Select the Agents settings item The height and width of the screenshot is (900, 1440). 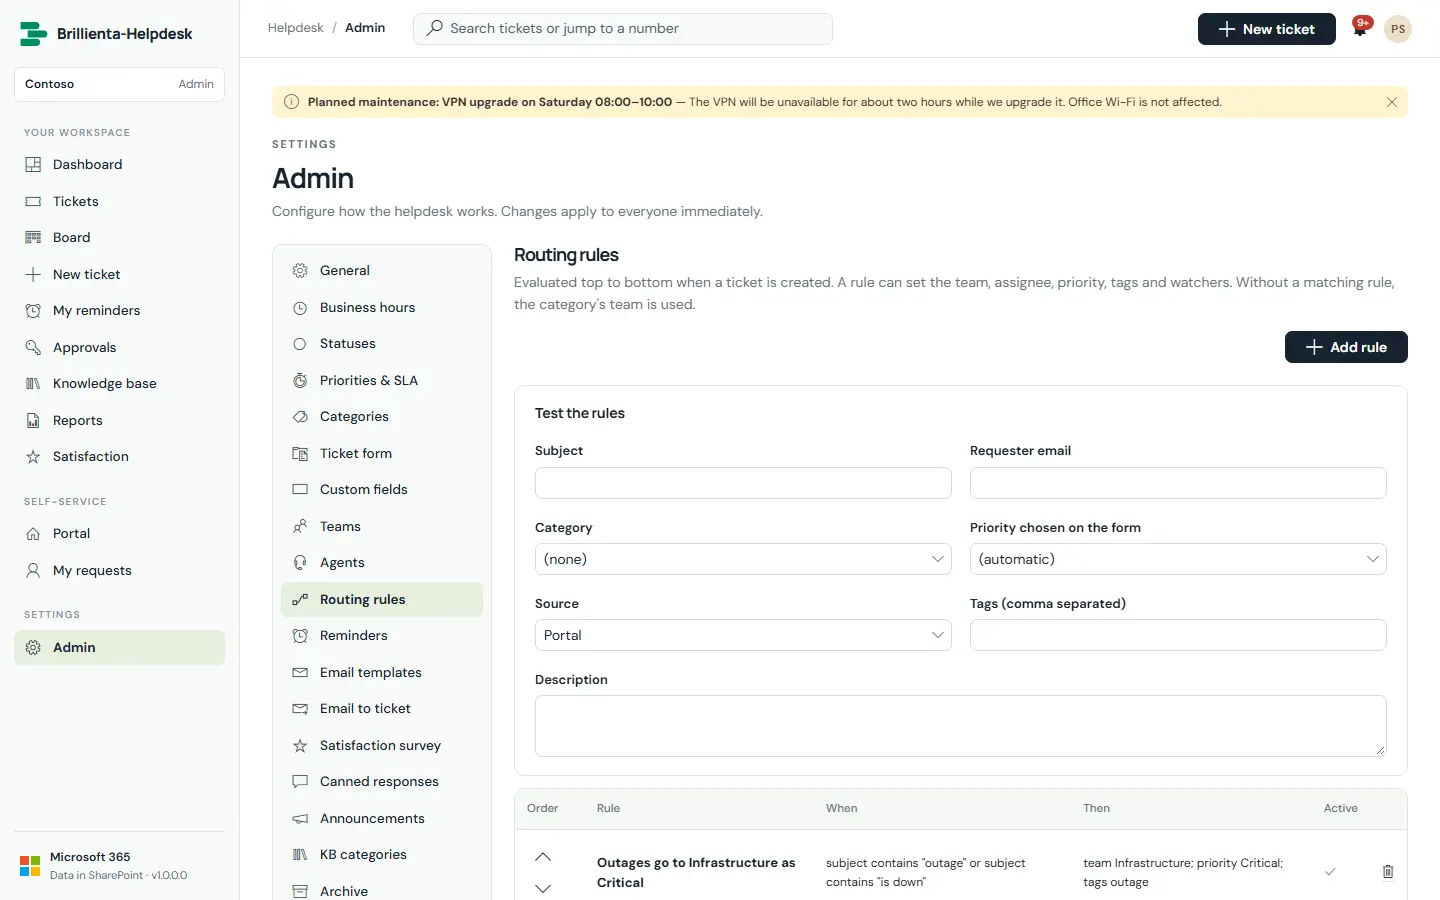point(382,563)
